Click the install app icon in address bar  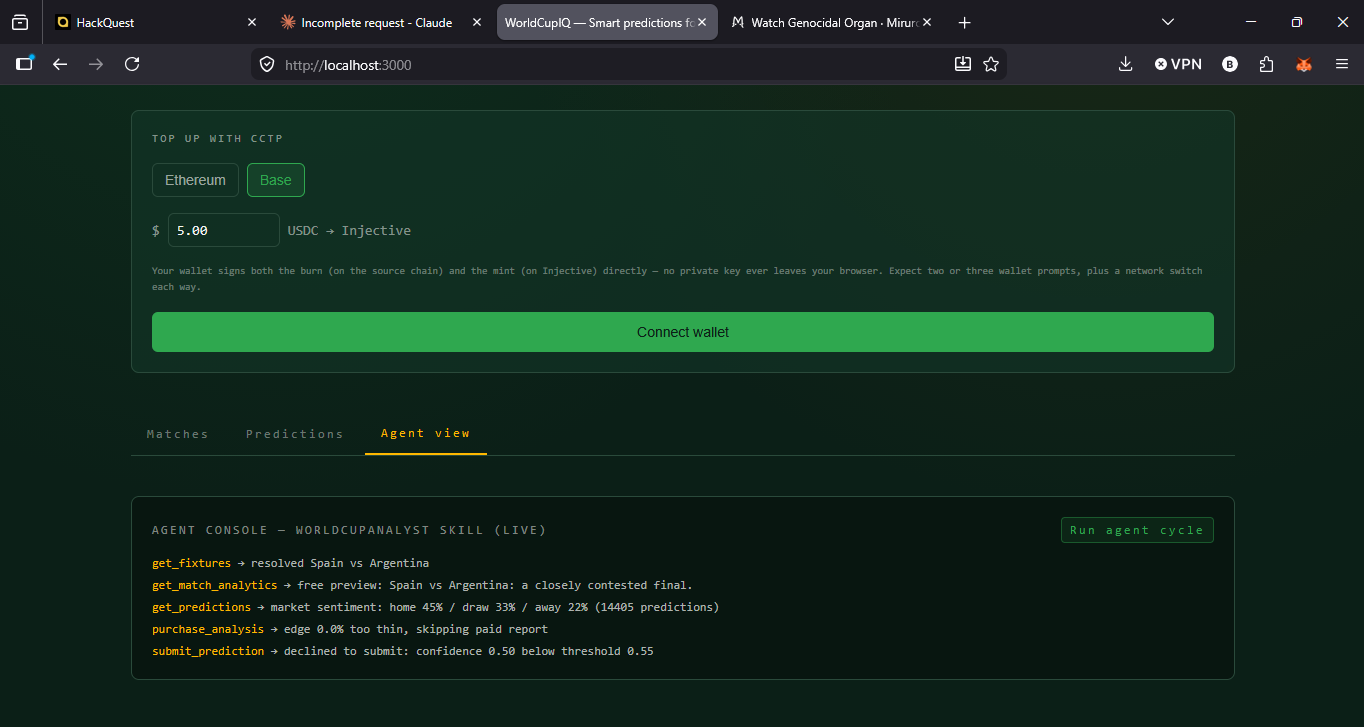(963, 64)
